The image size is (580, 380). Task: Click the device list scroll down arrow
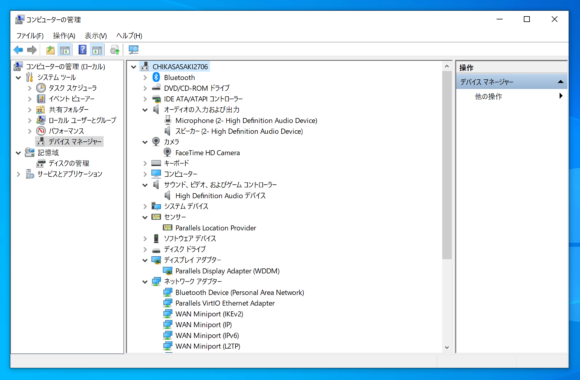coord(446,347)
